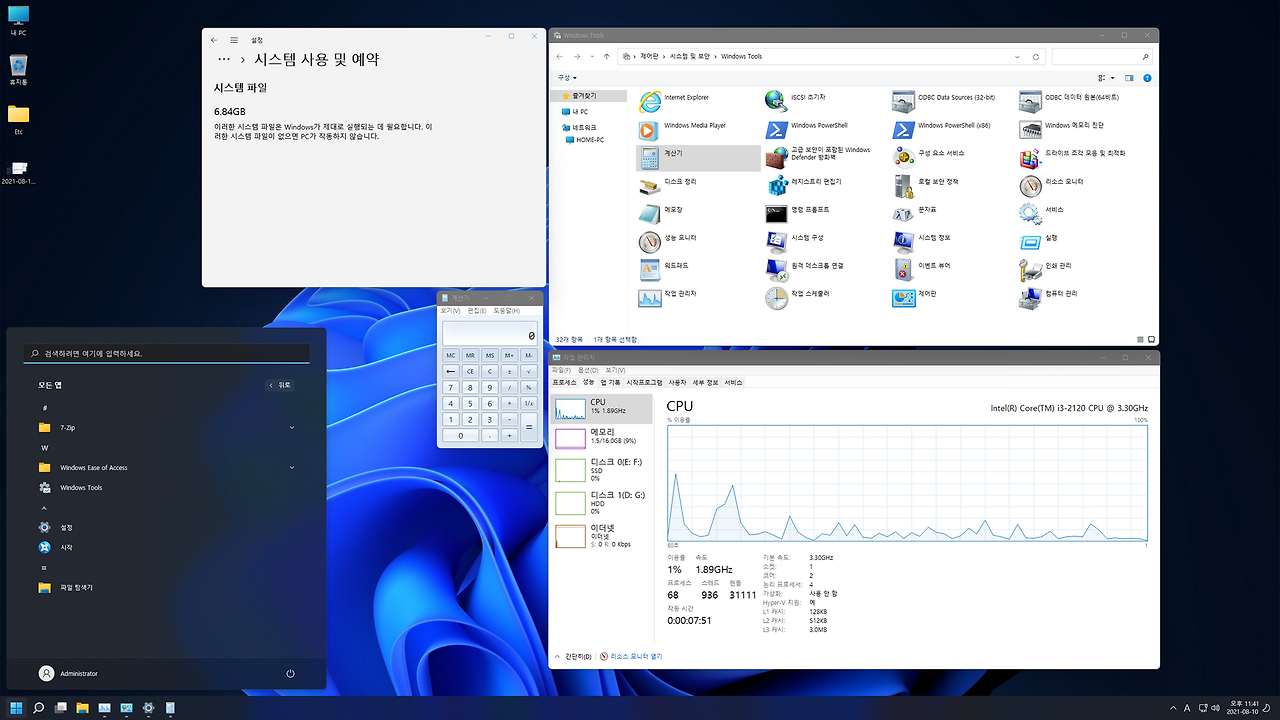This screenshot has width=1280, height=720.
Task: Click the MC memory button in Calculator
Action: point(451,355)
